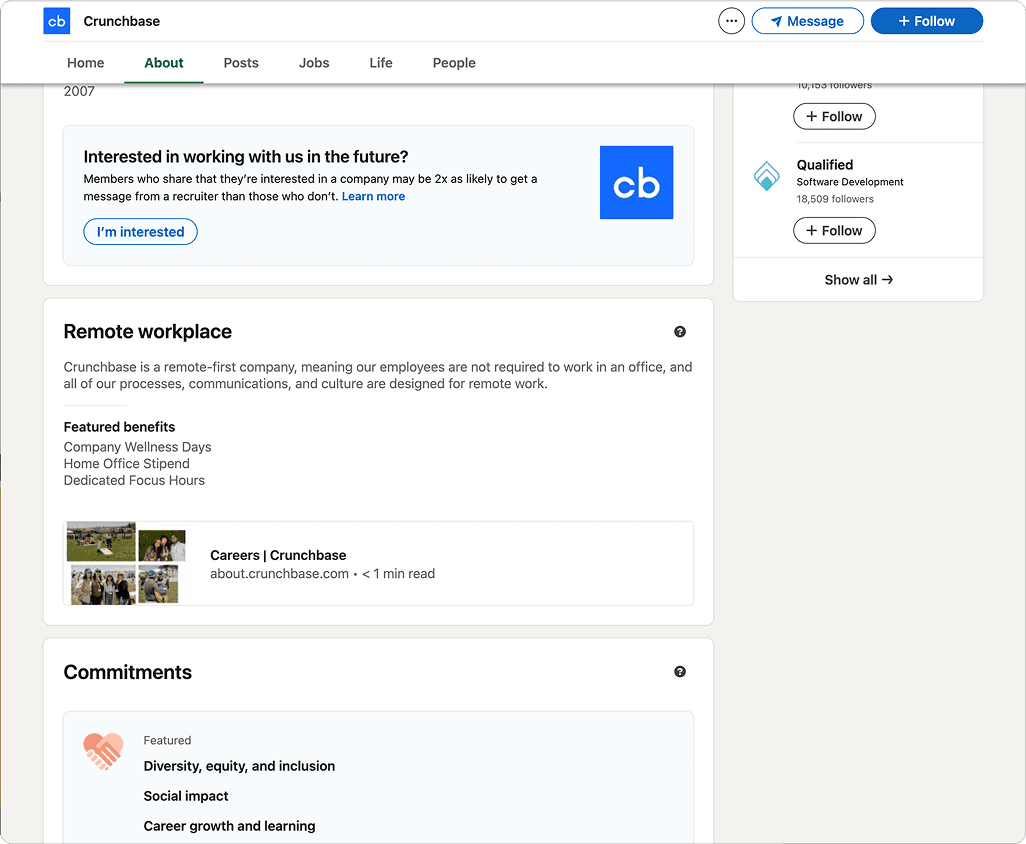
Task: Open the Commitments help question icon
Action: (x=680, y=672)
